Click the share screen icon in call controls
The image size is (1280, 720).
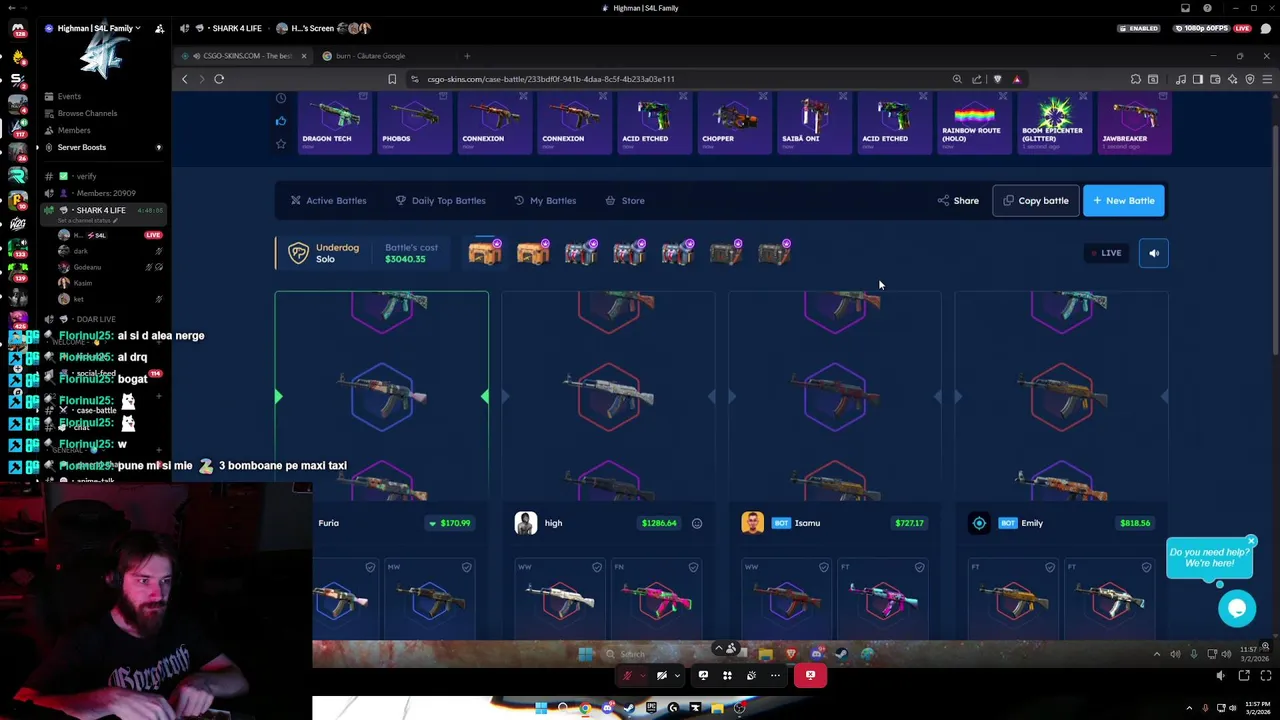pyautogui.click(x=703, y=675)
